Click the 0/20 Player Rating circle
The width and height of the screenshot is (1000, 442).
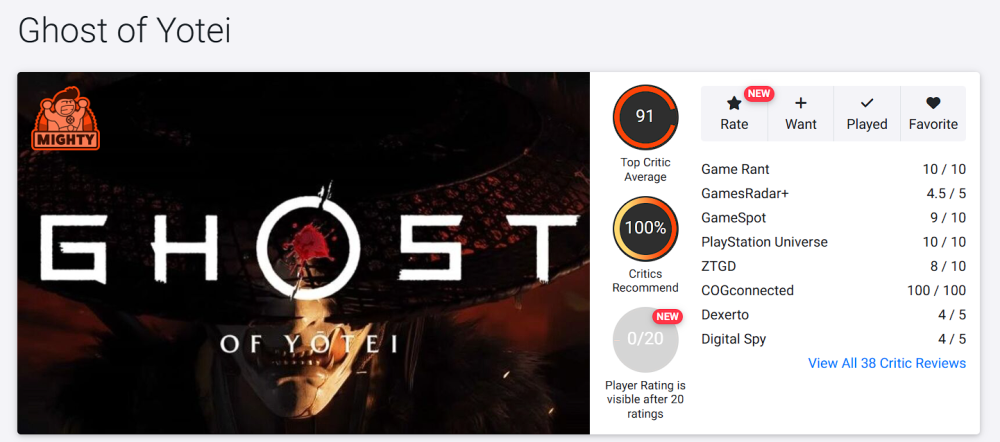pos(645,339)
